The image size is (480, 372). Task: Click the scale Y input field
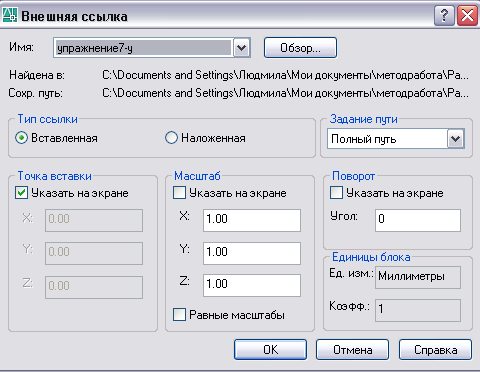click(252, 253)
